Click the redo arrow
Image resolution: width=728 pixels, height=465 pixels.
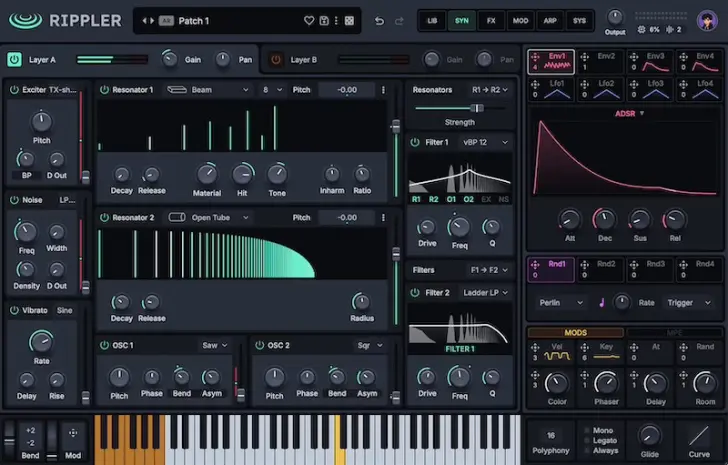[x=399, y=21]
